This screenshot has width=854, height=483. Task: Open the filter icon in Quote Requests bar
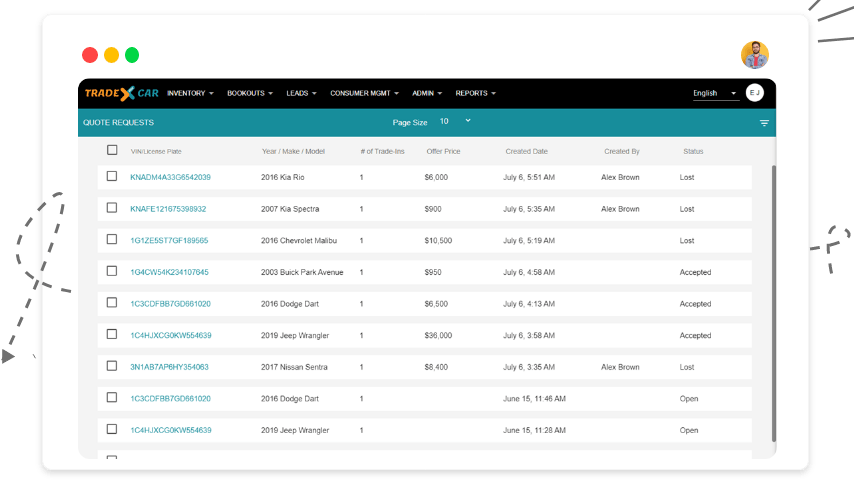click(764, 123)
